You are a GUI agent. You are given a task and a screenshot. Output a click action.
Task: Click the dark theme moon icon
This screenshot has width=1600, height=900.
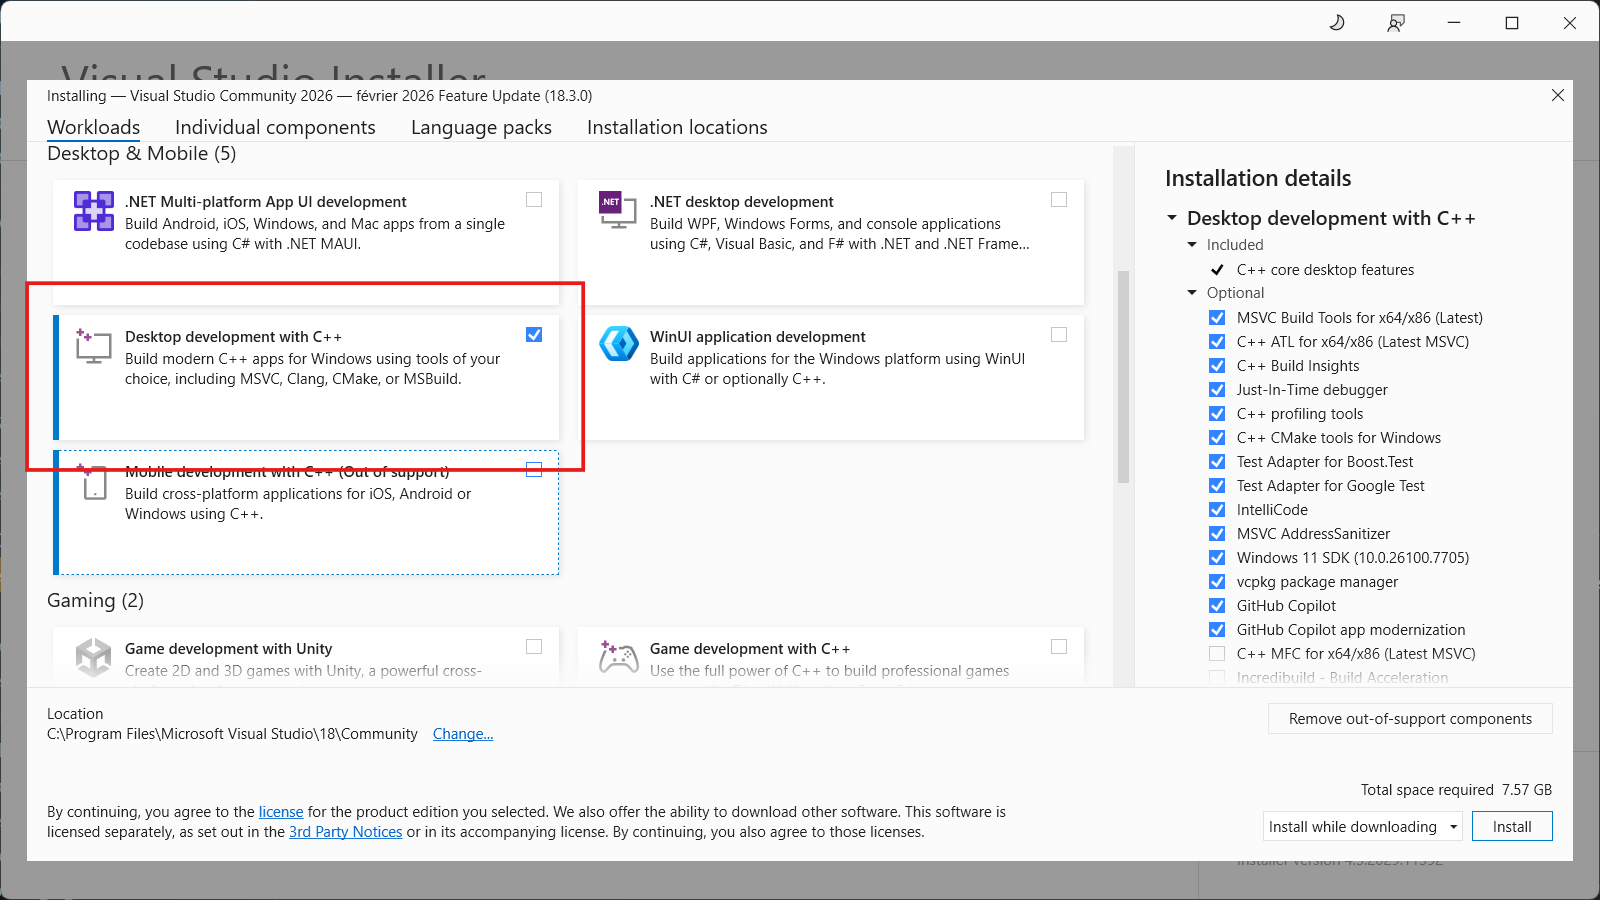point(1338,22)
